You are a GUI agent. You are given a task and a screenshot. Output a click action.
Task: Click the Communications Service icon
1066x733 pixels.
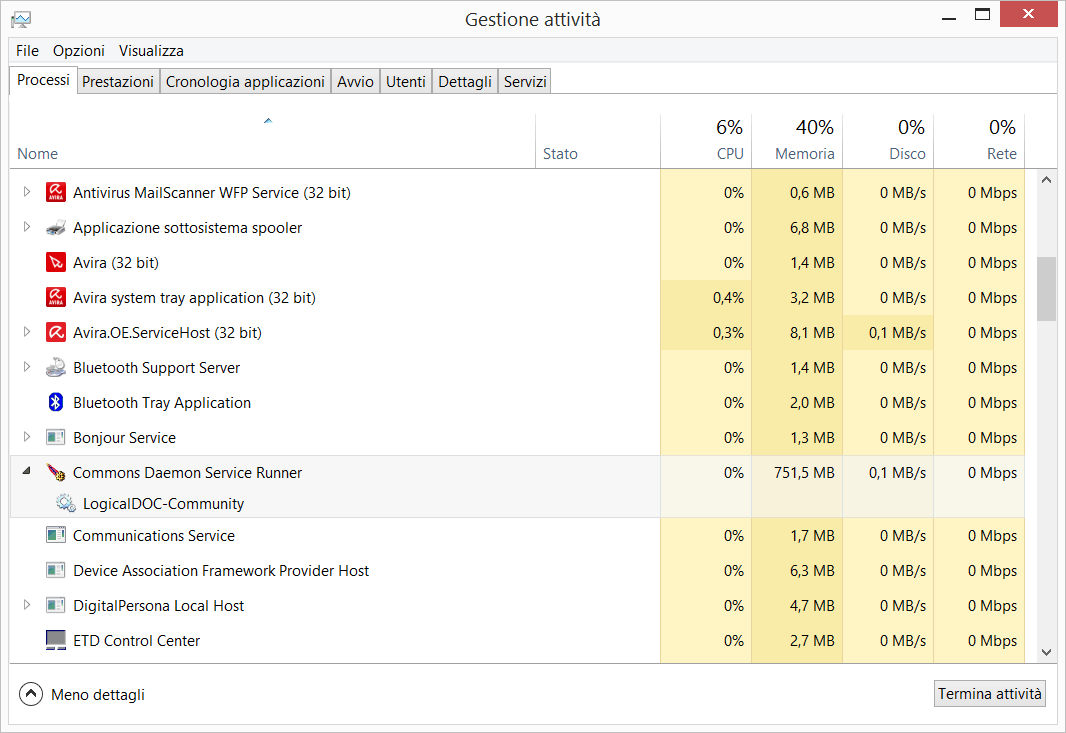pyautogui.click(x=56, y=535)
